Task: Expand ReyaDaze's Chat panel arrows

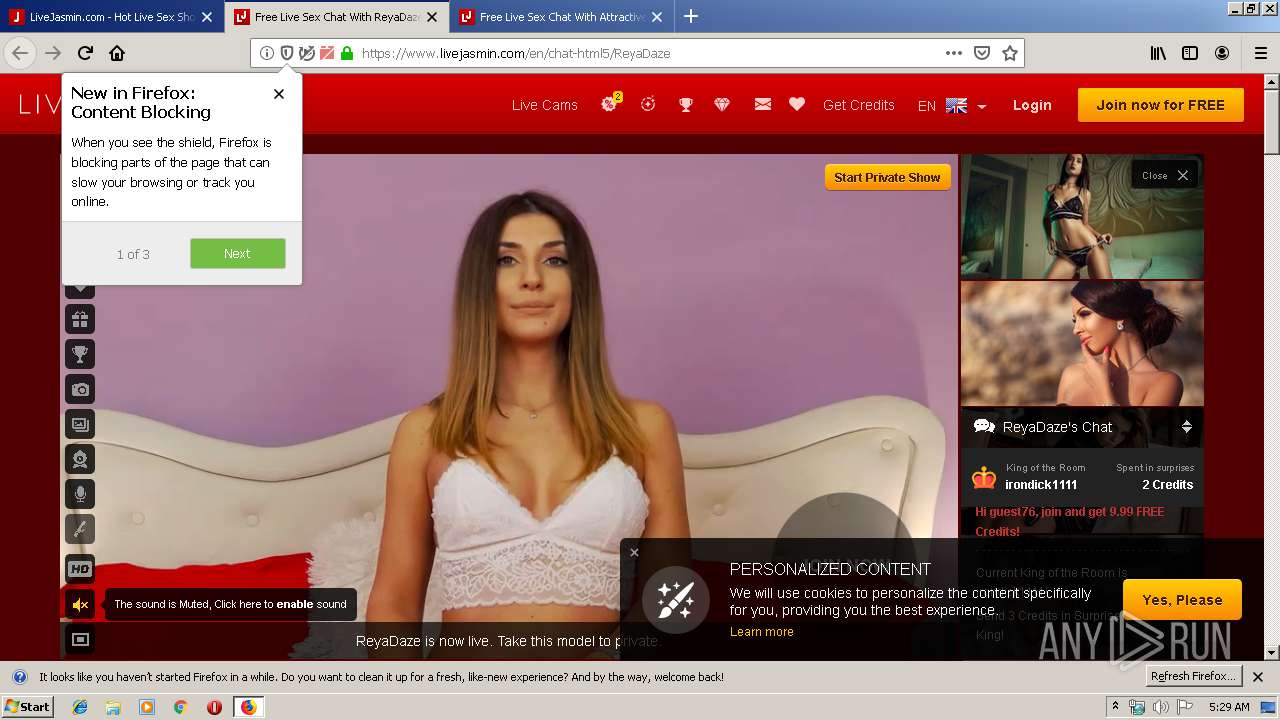Action: [1187, 427]
